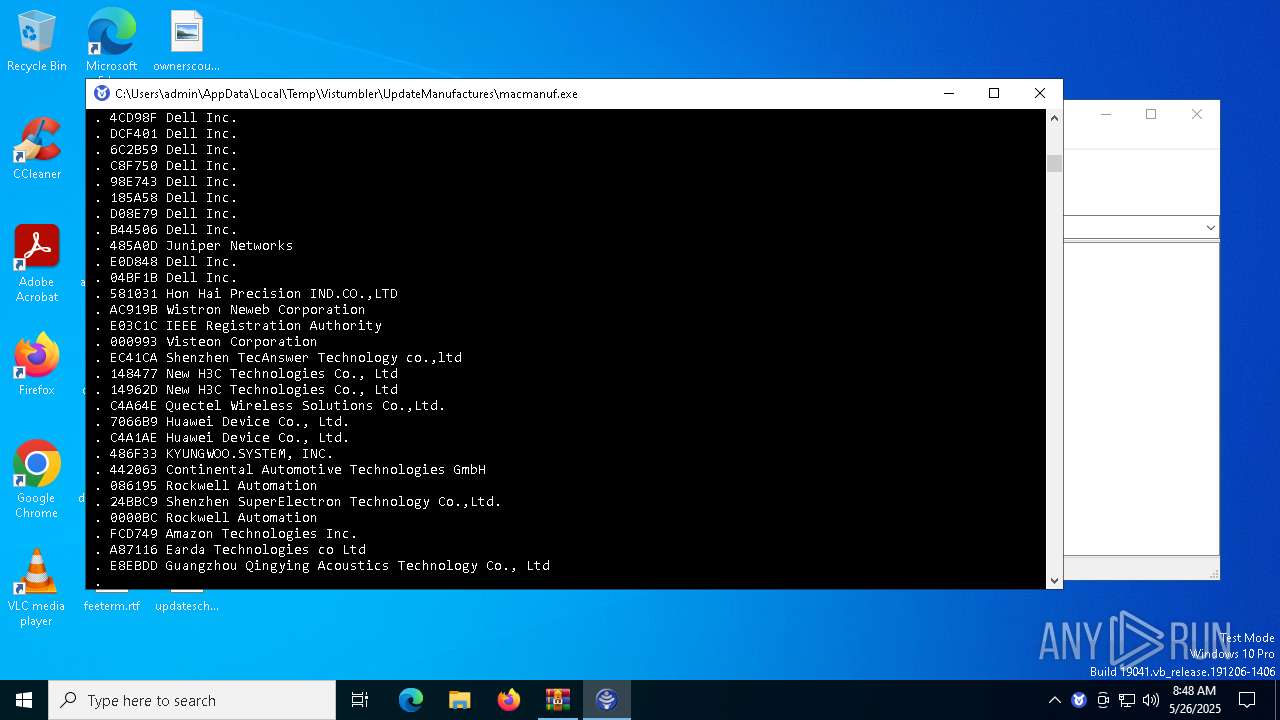The image size is (1280, 720).
Task: Close the background window behind the console
Action: [x=1197, y=114]
